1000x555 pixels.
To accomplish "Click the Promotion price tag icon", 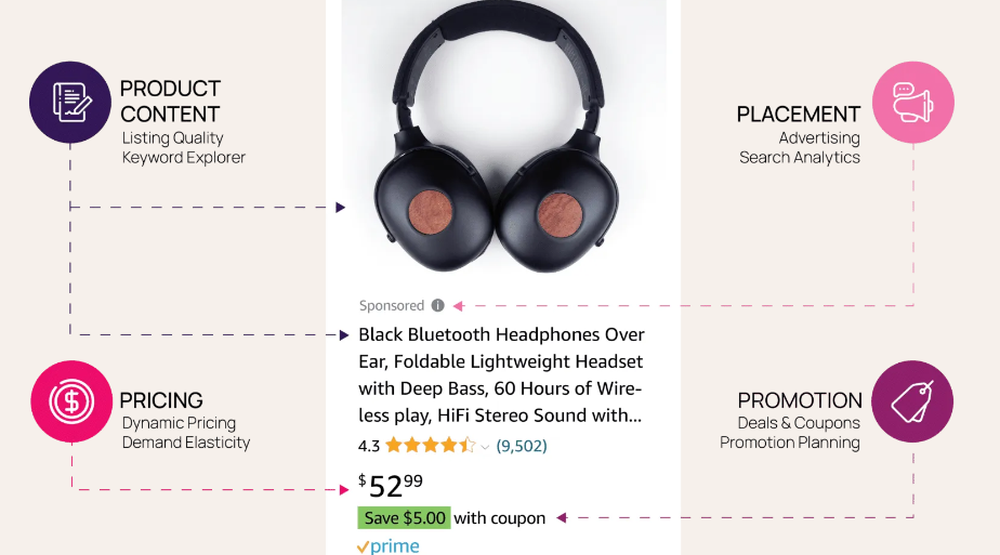I will pyautogui.click(x=912, y=401).
